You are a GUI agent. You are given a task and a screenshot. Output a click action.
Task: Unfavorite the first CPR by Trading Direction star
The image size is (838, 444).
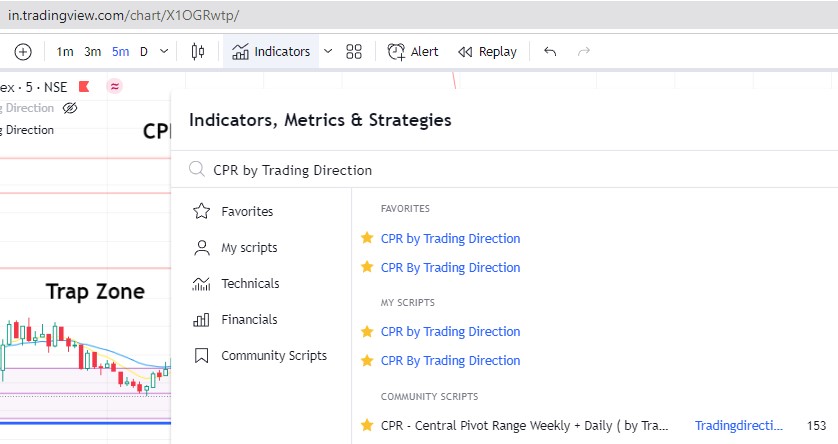point(367,238)
